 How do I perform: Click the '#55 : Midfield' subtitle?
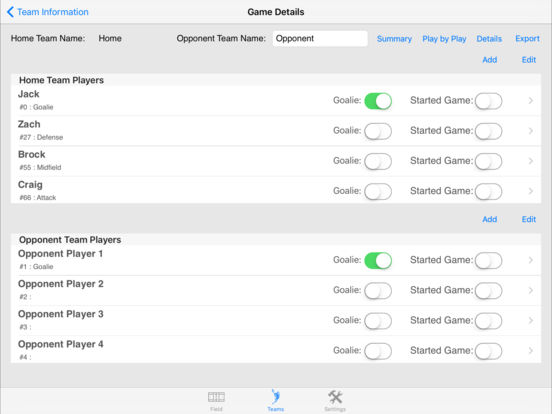pyautogui.click(x=40, y=168)
